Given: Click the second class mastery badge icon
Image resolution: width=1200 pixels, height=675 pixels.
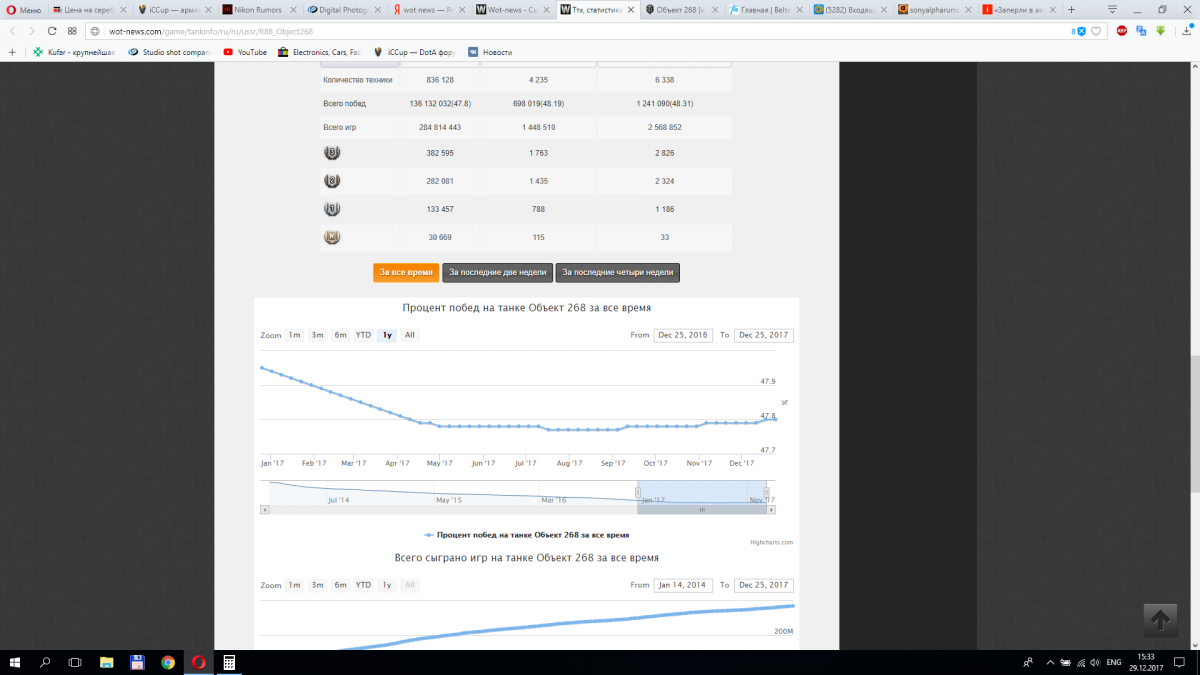Looking at the screenshot, I should (x=332, y=181).
